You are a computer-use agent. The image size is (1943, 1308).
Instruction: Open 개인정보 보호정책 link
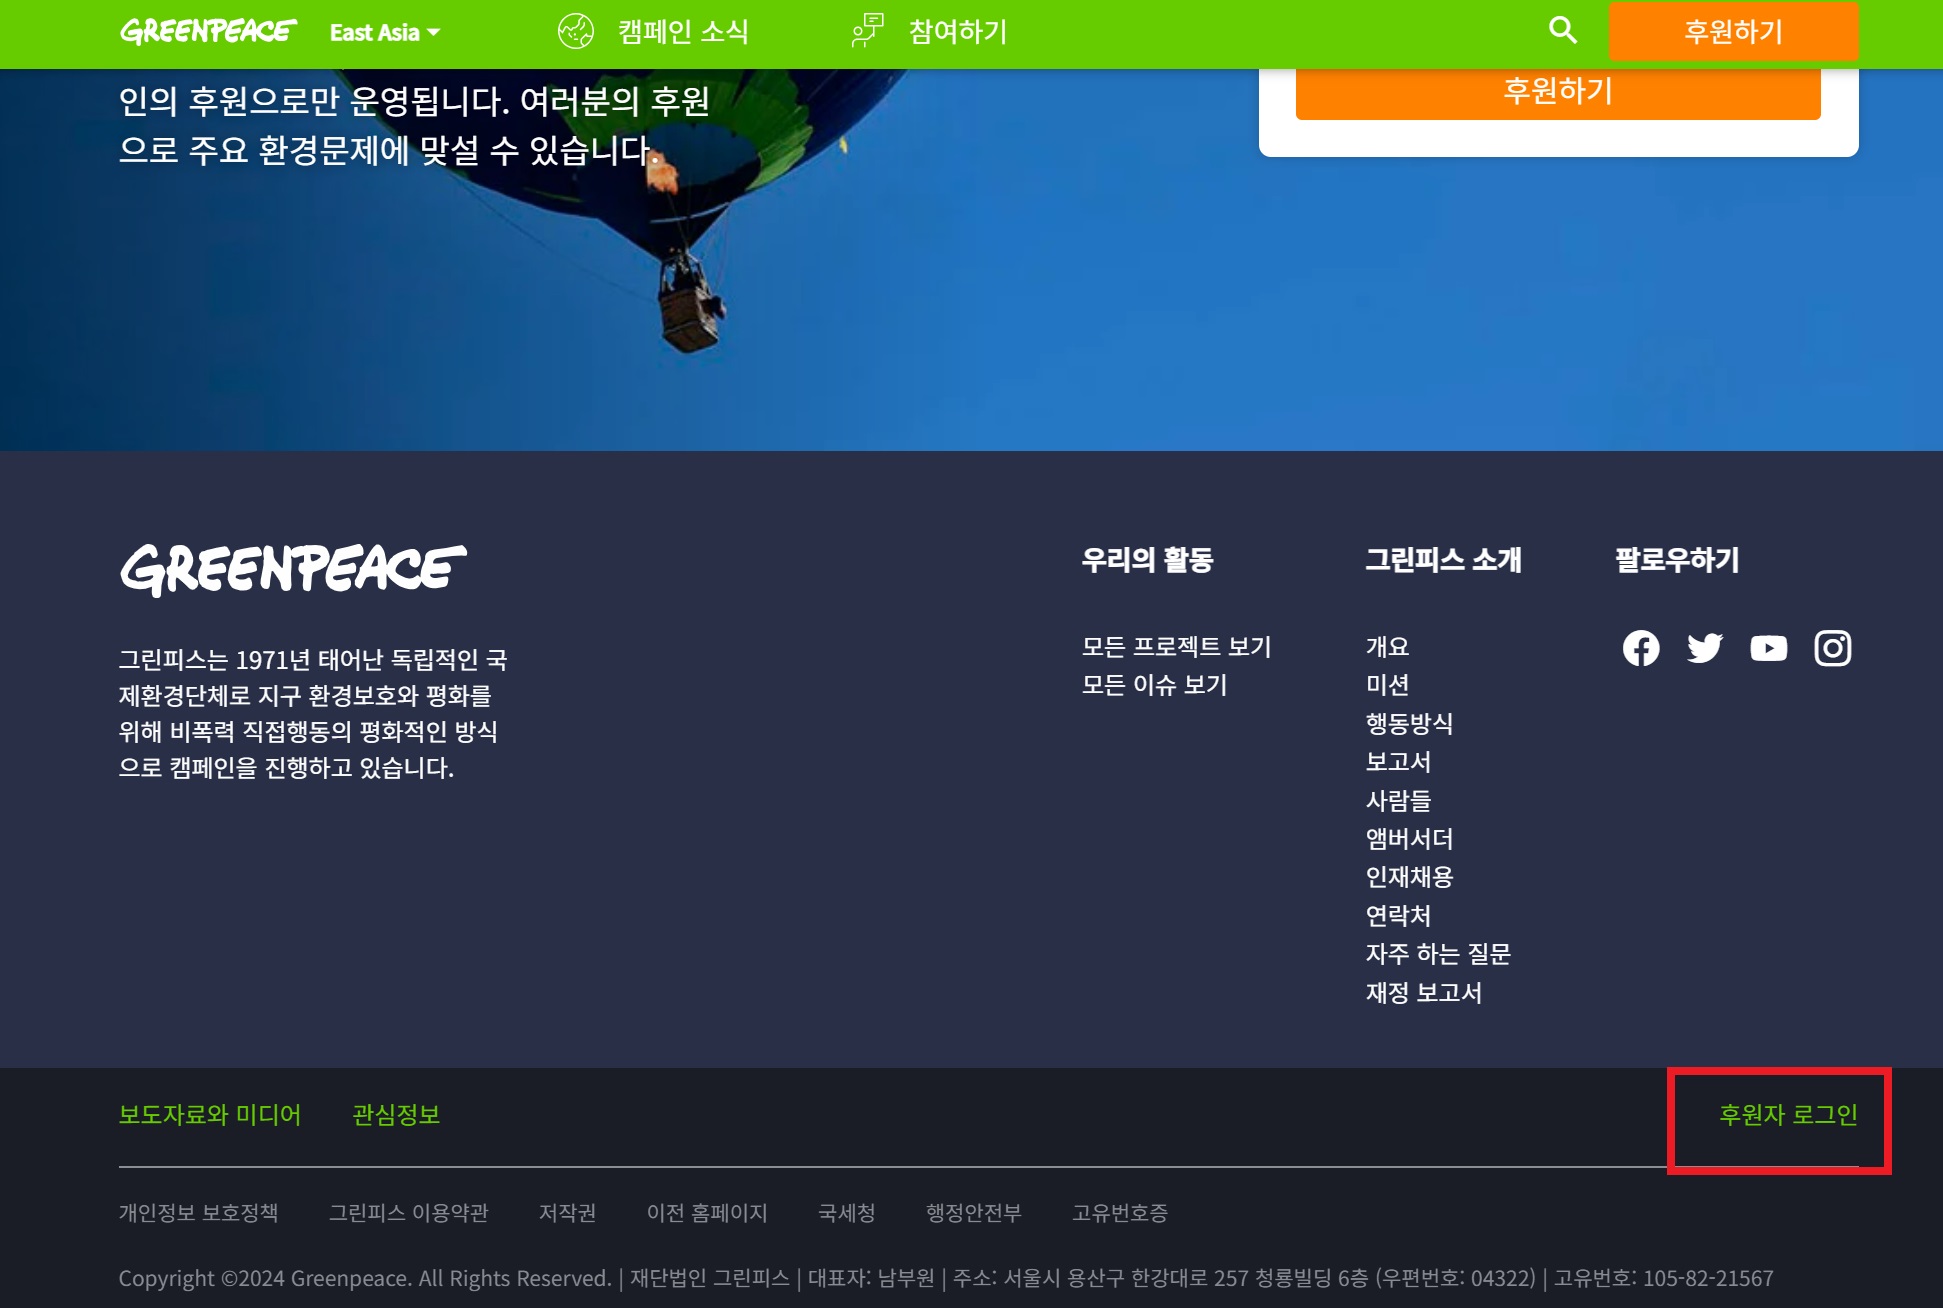pos(199,1213)
